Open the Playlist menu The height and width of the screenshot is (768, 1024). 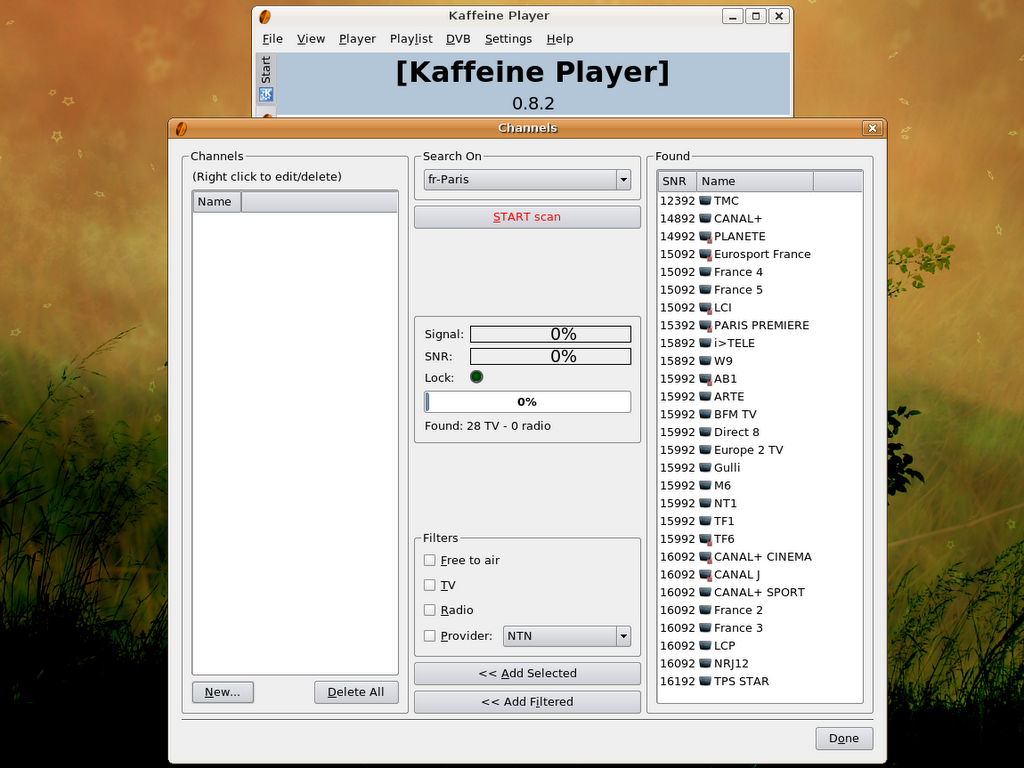tap(411, 39)
